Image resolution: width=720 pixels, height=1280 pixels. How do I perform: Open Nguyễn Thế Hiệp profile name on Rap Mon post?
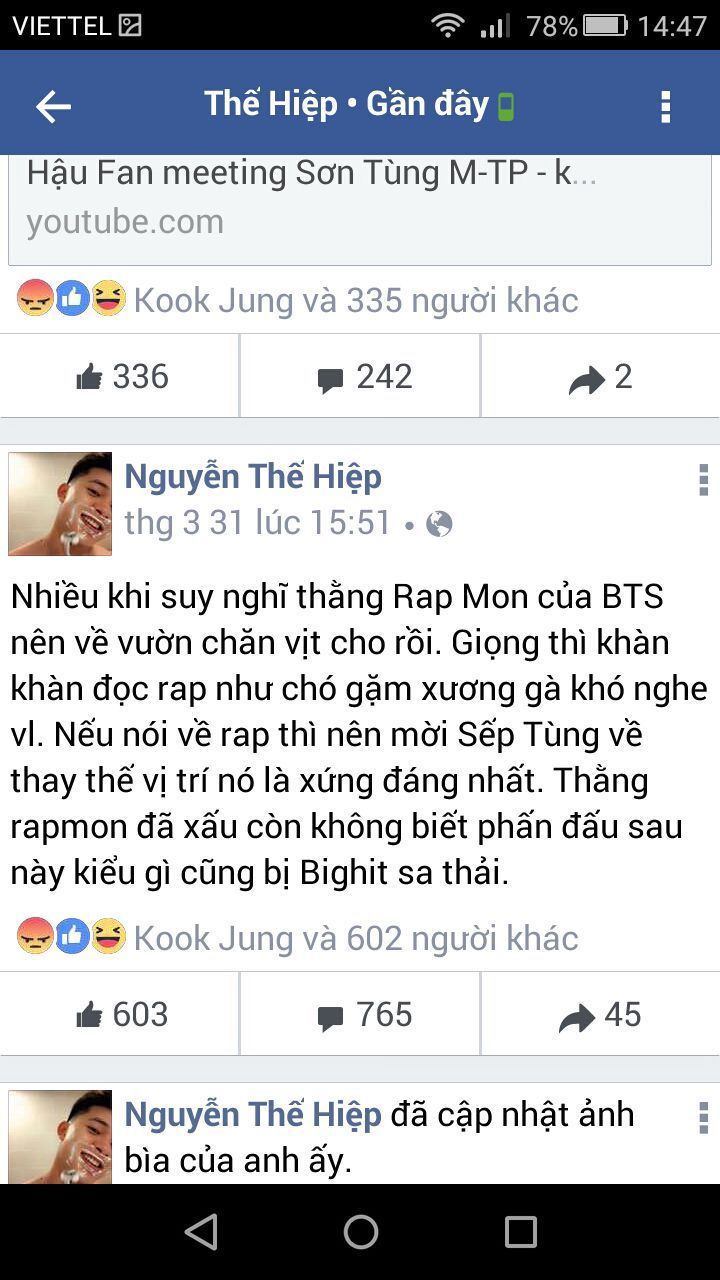coord(253,477)
